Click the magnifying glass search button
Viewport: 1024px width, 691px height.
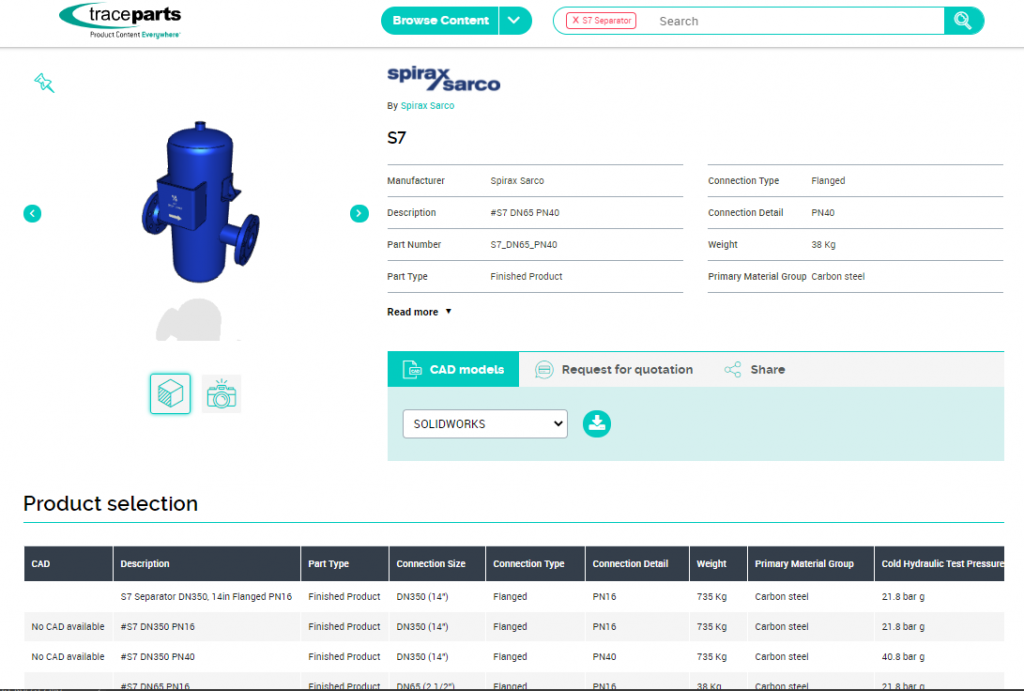(963, 21)
